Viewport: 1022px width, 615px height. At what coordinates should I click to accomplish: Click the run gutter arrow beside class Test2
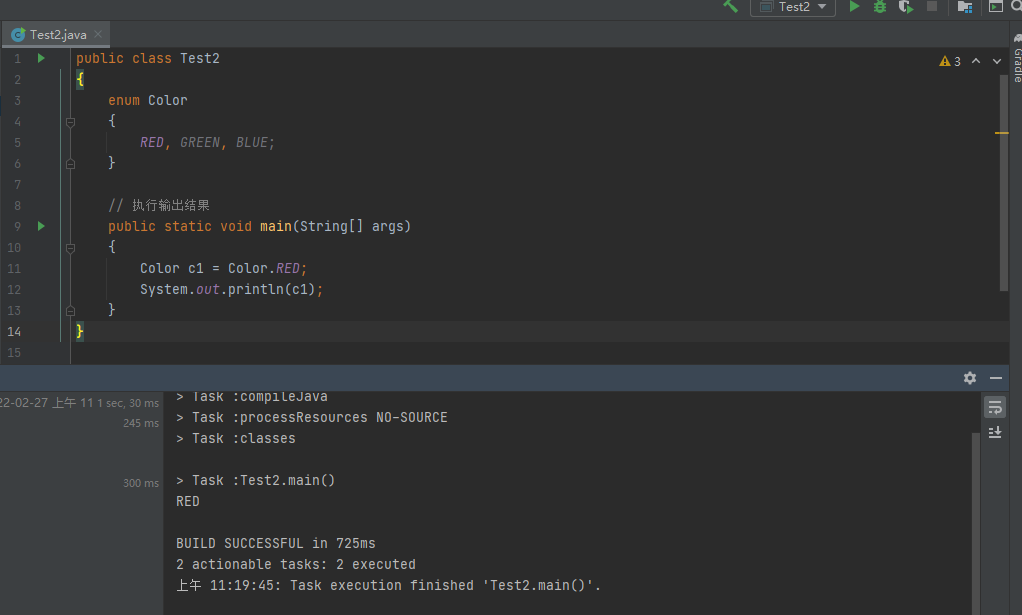click(x=41, y=58)
